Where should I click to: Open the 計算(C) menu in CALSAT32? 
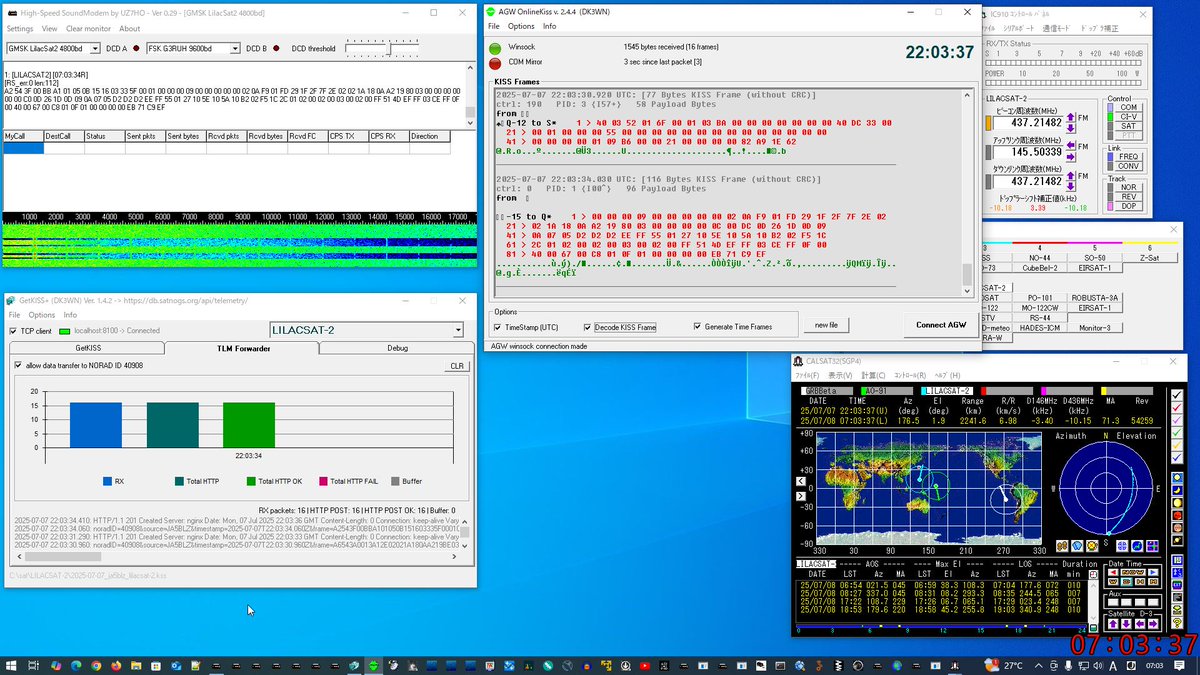coord(875,376)
